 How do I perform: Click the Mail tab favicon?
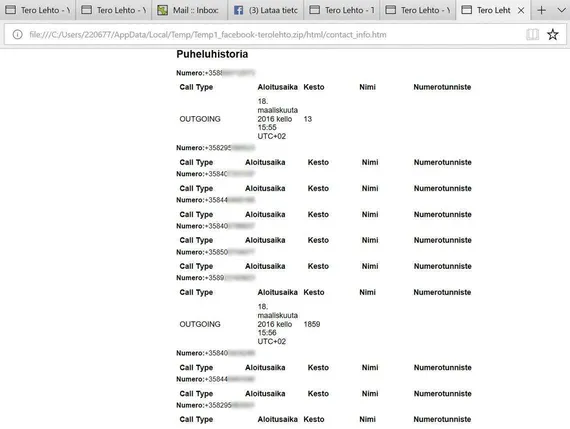[x=162, y=10]
